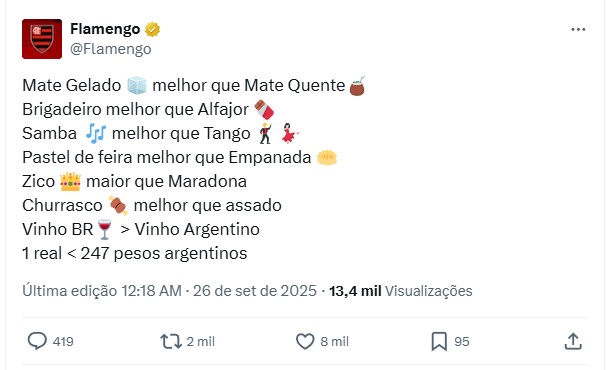This screenshot has width=606, height=370.
Task: Click the repost arrows icon
Action: tap(171, 341)
